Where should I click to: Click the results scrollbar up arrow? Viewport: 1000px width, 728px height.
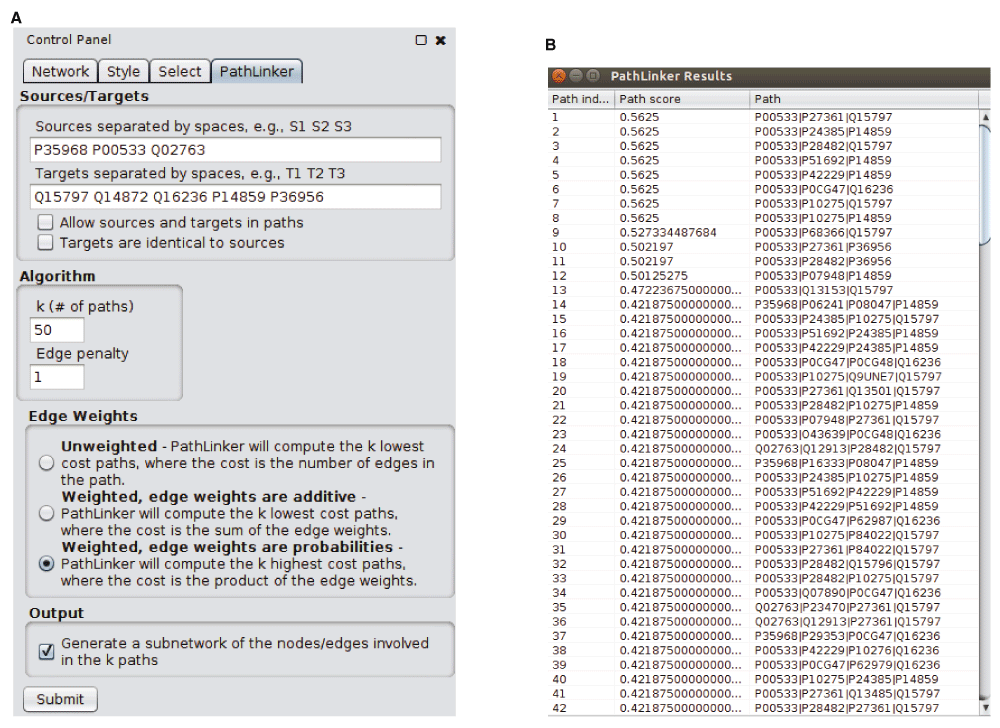pos(985,117)
